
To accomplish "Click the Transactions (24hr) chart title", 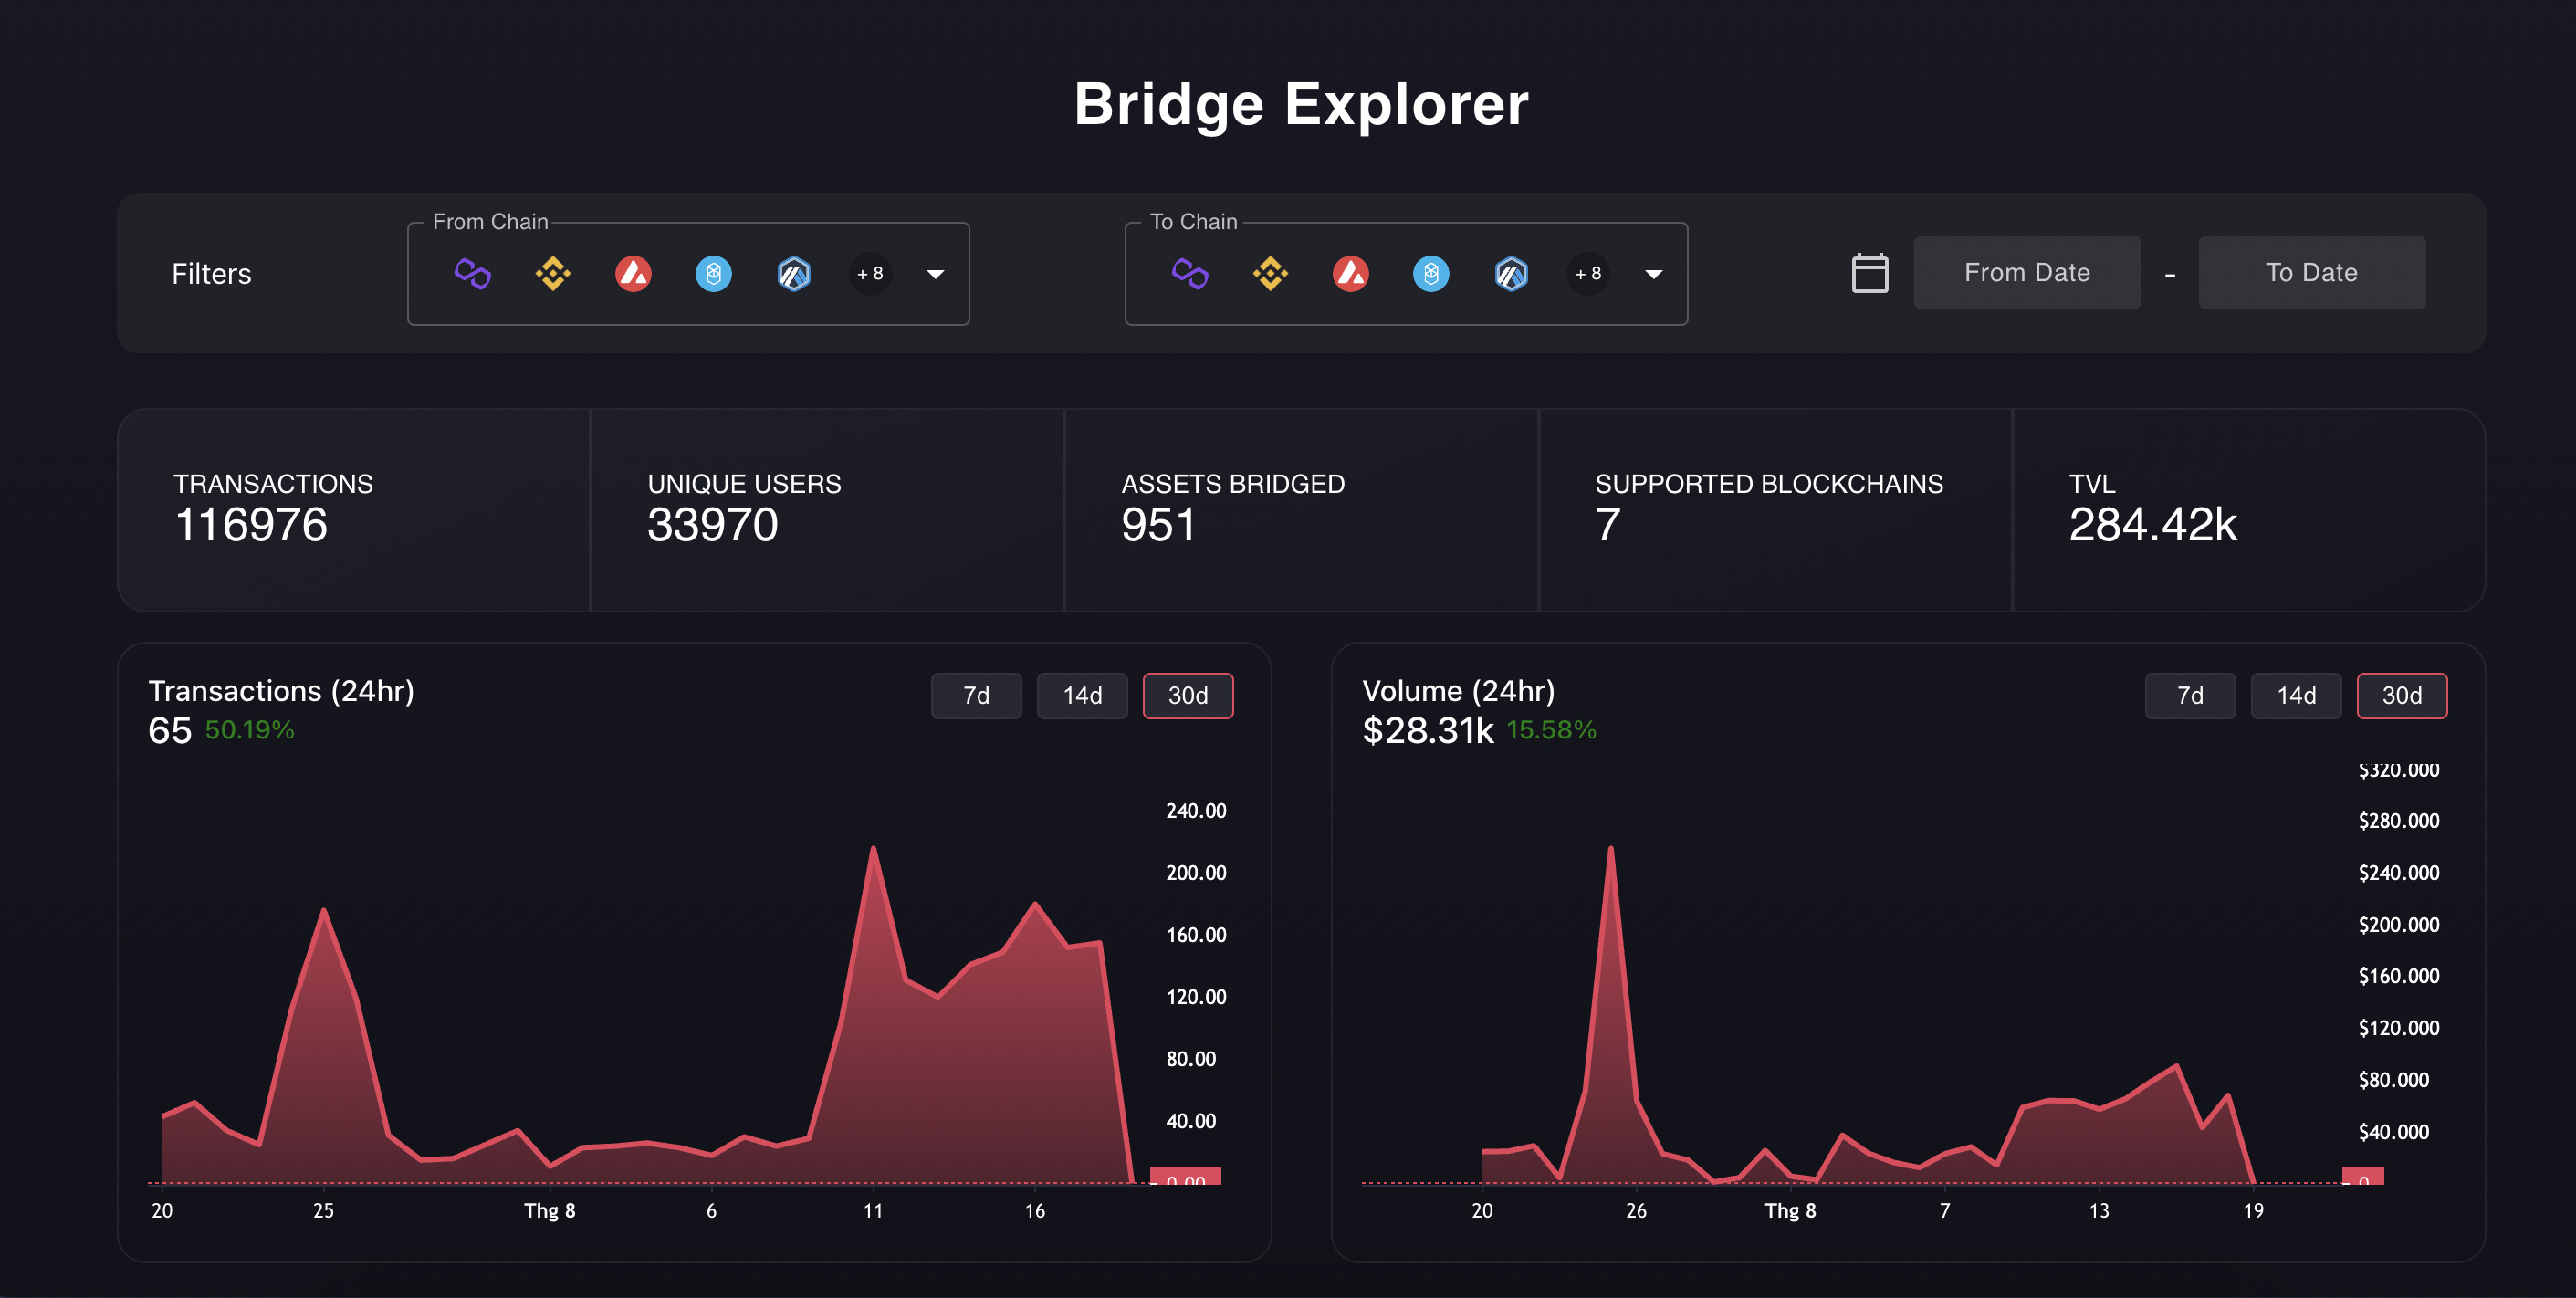I will click(281, 691).
